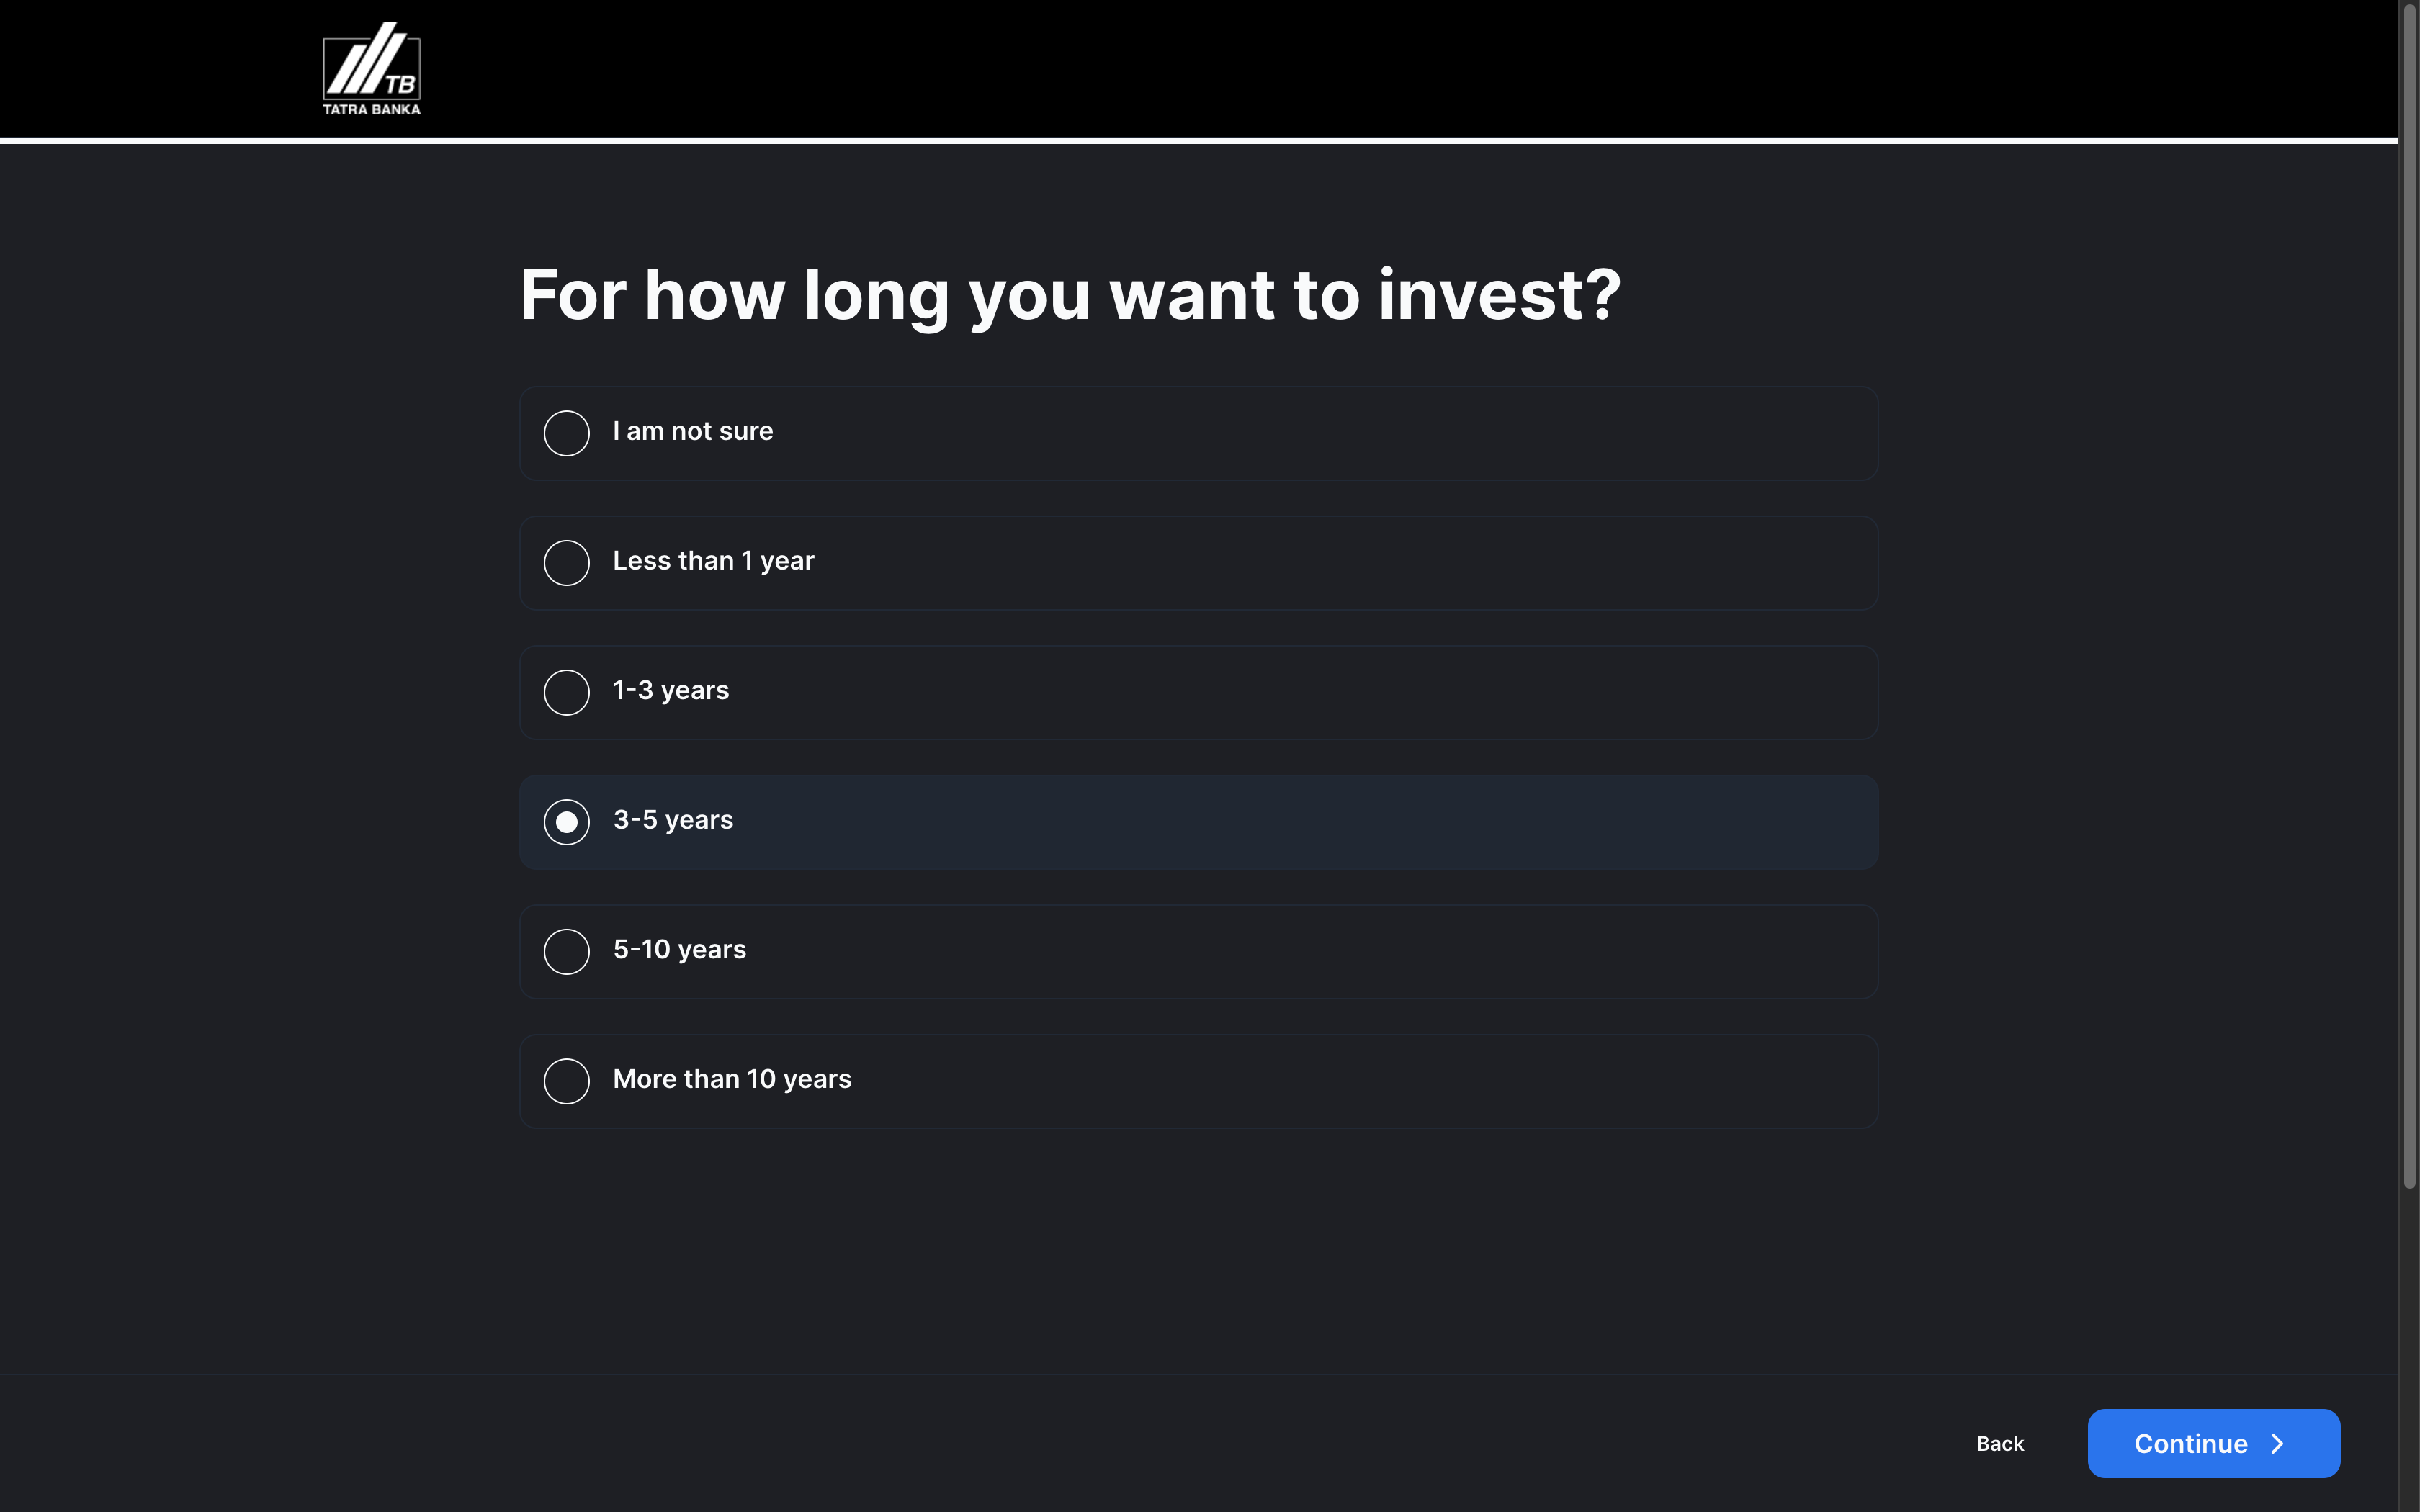The width and height of the screenshot is (2420, 1512).
Task: Go back with the Back link
Action: pyautogui.click(x=2000, y=1443)
